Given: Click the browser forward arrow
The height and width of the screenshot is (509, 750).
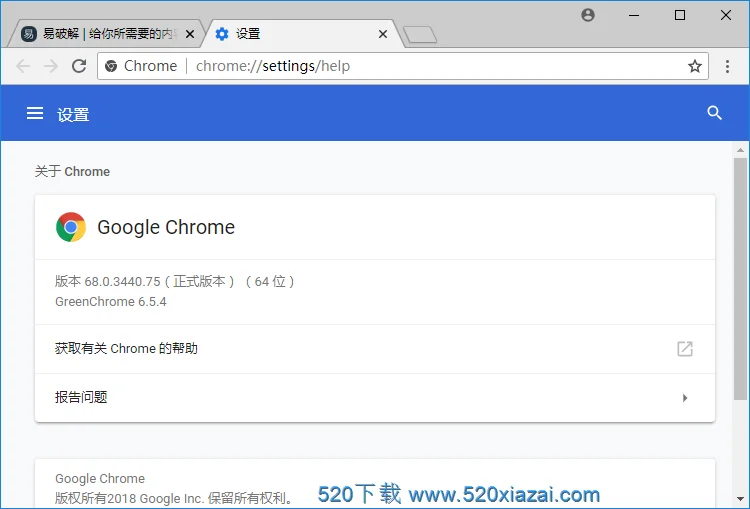Looking at the screenshot, I should click(51, 66).
